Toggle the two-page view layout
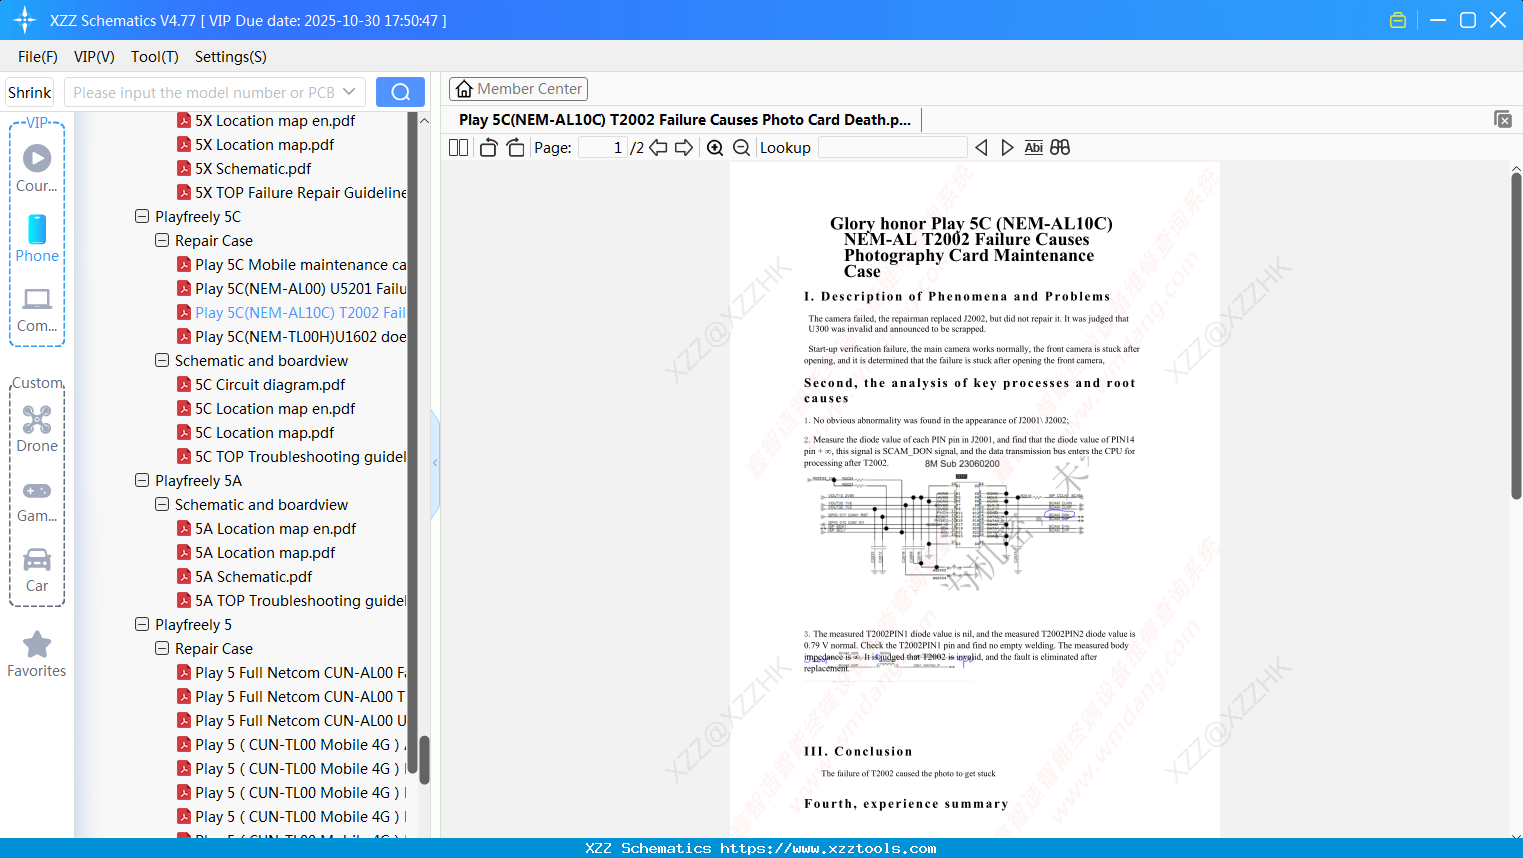Image resolution: width=1523 pixels, height=858 pixels. tap(459, 148)
